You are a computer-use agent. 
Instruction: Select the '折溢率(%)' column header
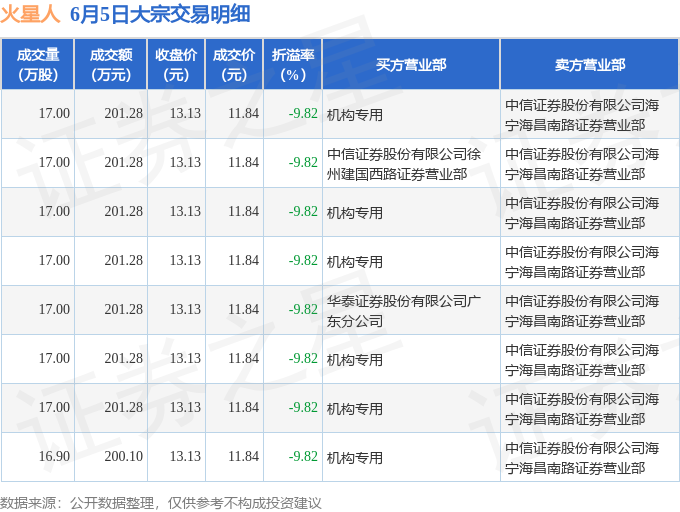click(293, 64)
